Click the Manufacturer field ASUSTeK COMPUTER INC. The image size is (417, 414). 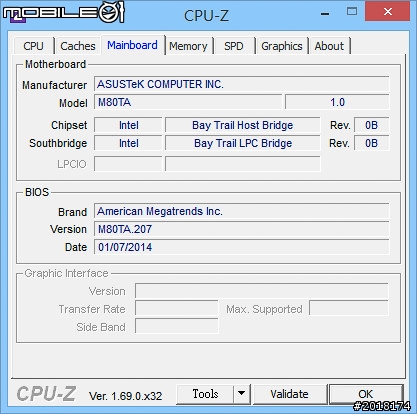[x=241, y=84]
